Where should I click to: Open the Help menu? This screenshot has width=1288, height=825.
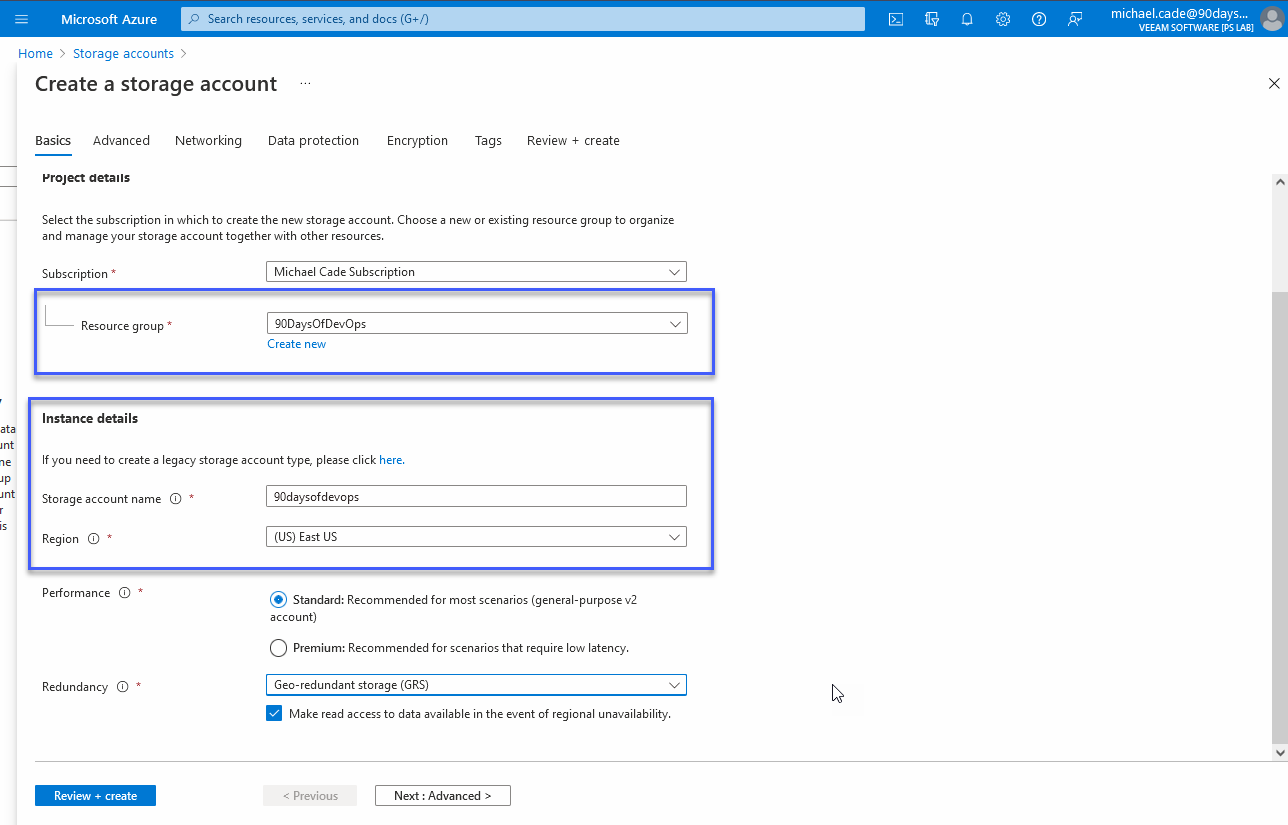click(x=1038, y=18)
